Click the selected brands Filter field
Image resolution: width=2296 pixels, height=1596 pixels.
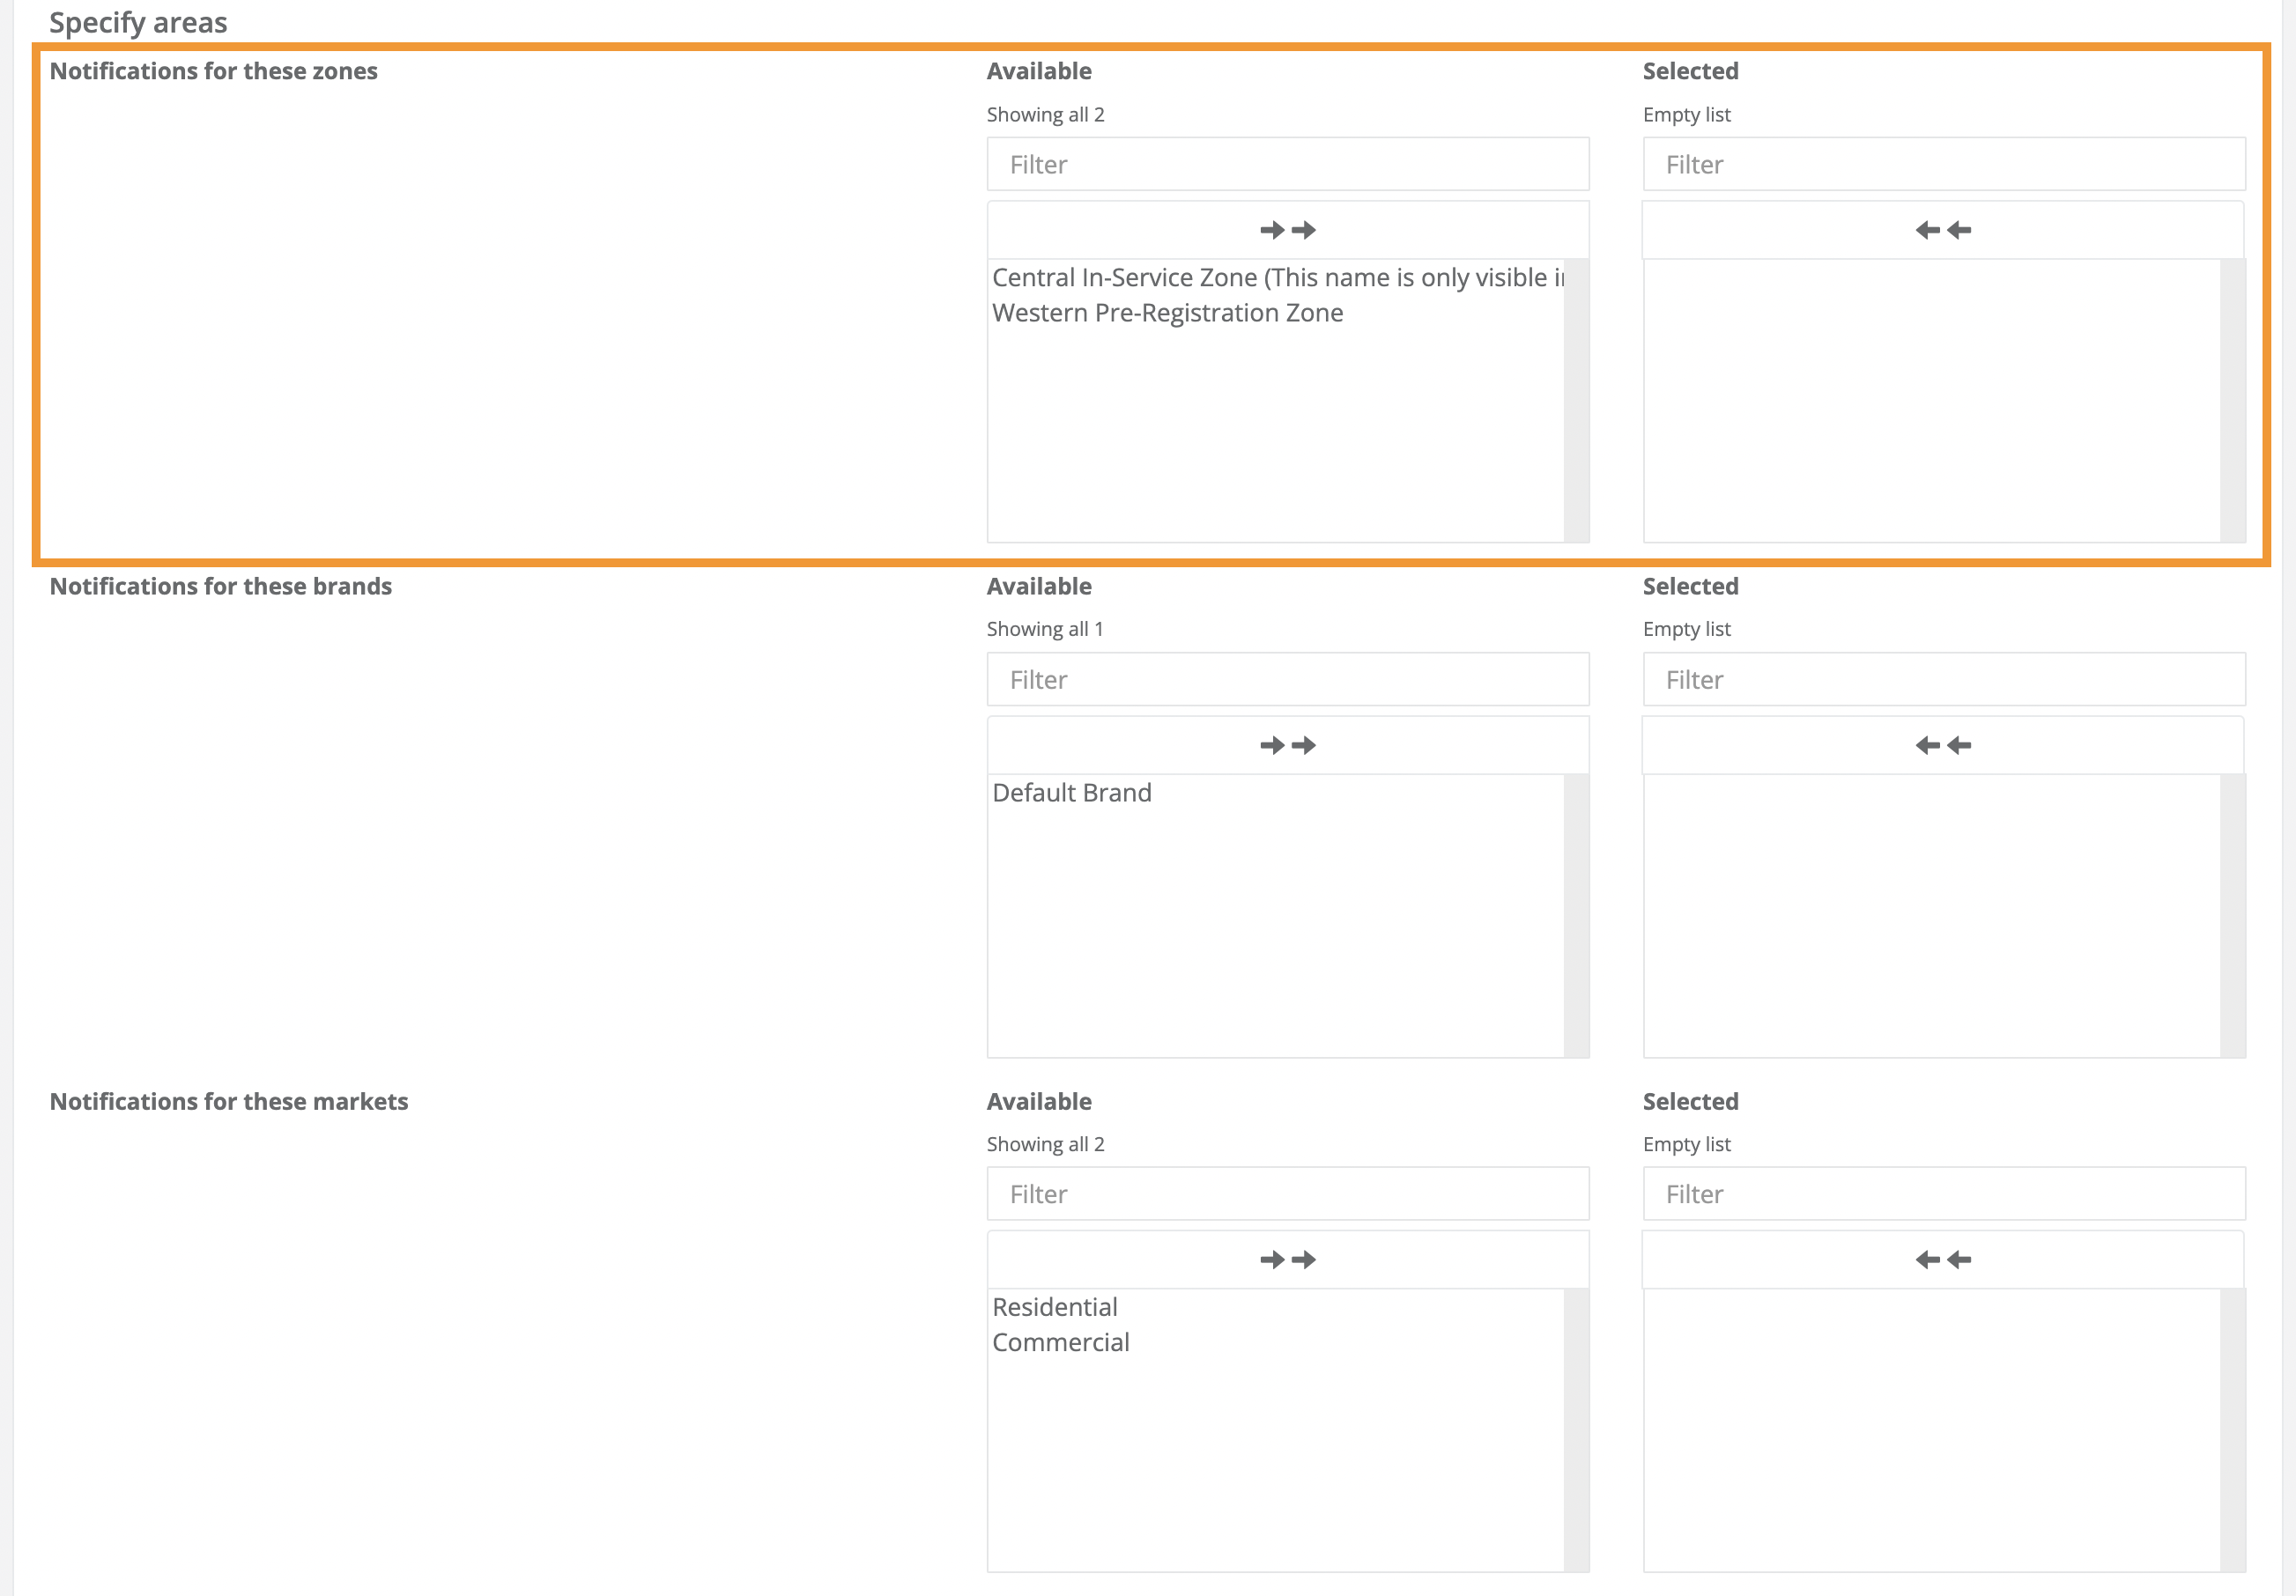click(x=1943, y=680)
